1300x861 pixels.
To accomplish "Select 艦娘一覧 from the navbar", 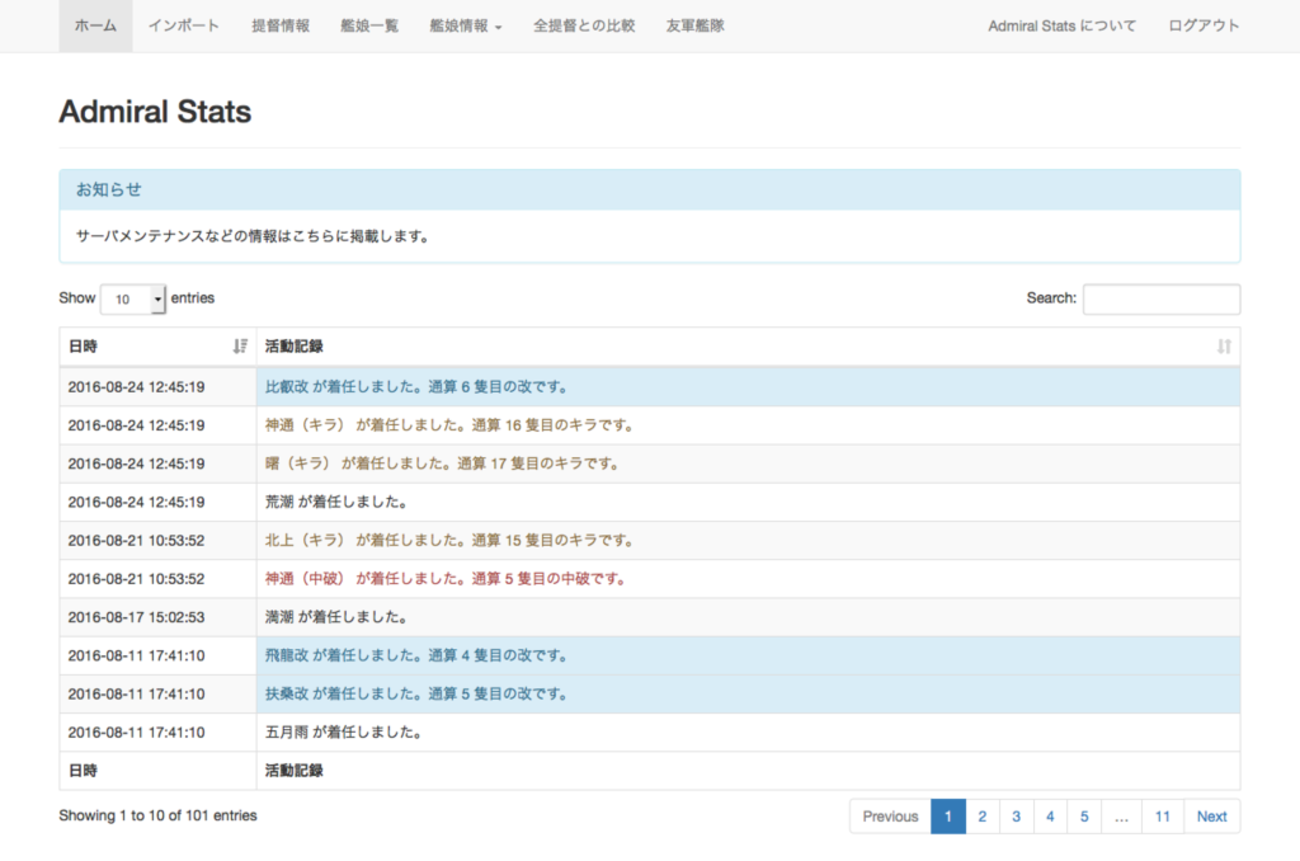I will [369, 26].
